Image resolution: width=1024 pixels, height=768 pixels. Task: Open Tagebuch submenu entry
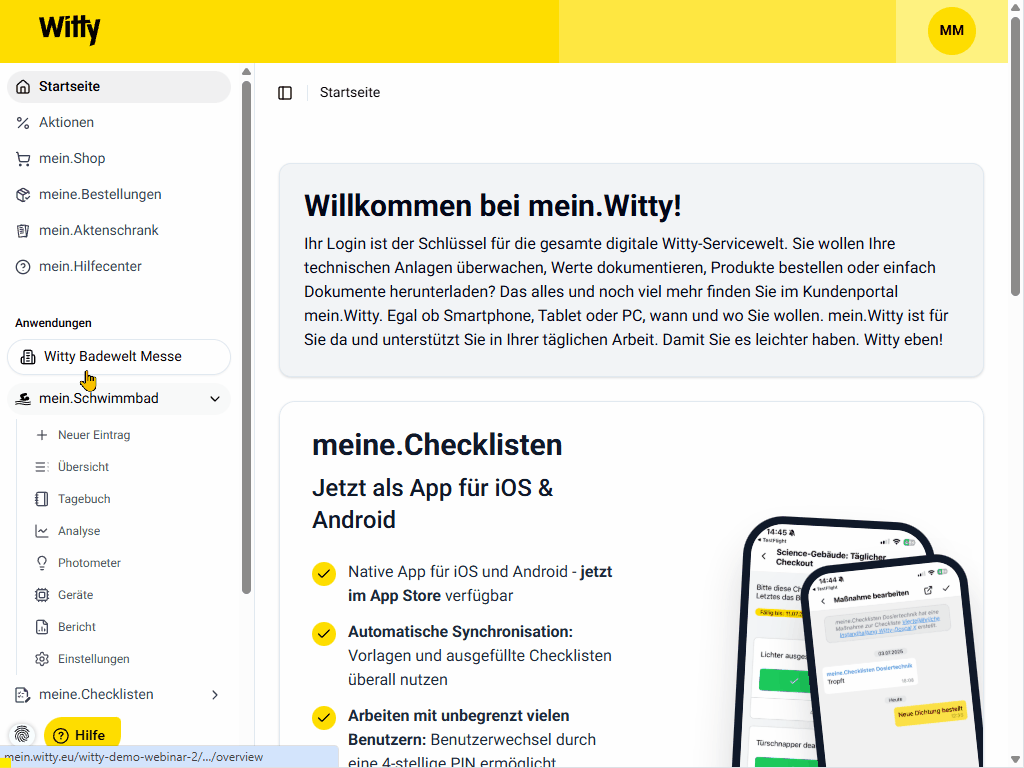pos(84,499)
